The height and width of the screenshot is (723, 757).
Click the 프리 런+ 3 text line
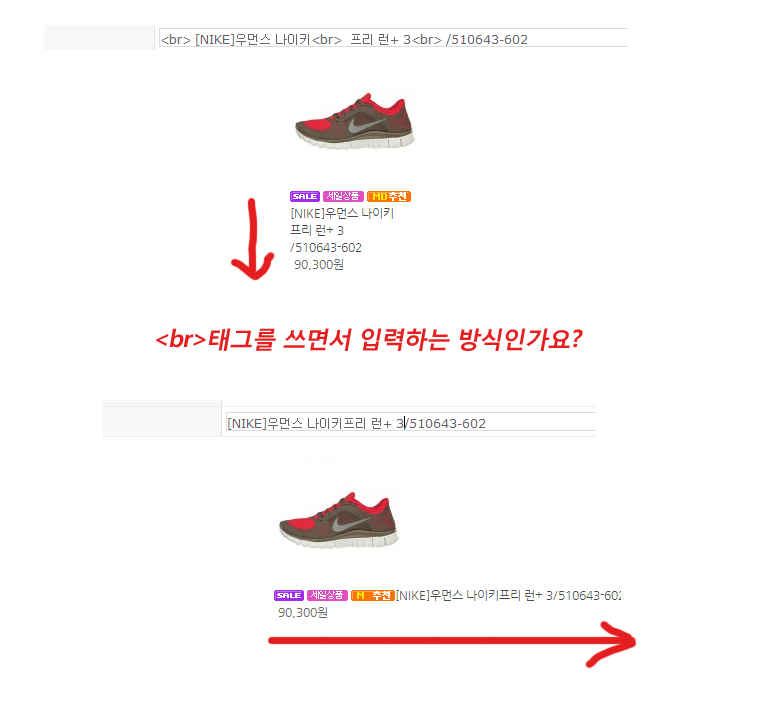click(x=317, y=230)
